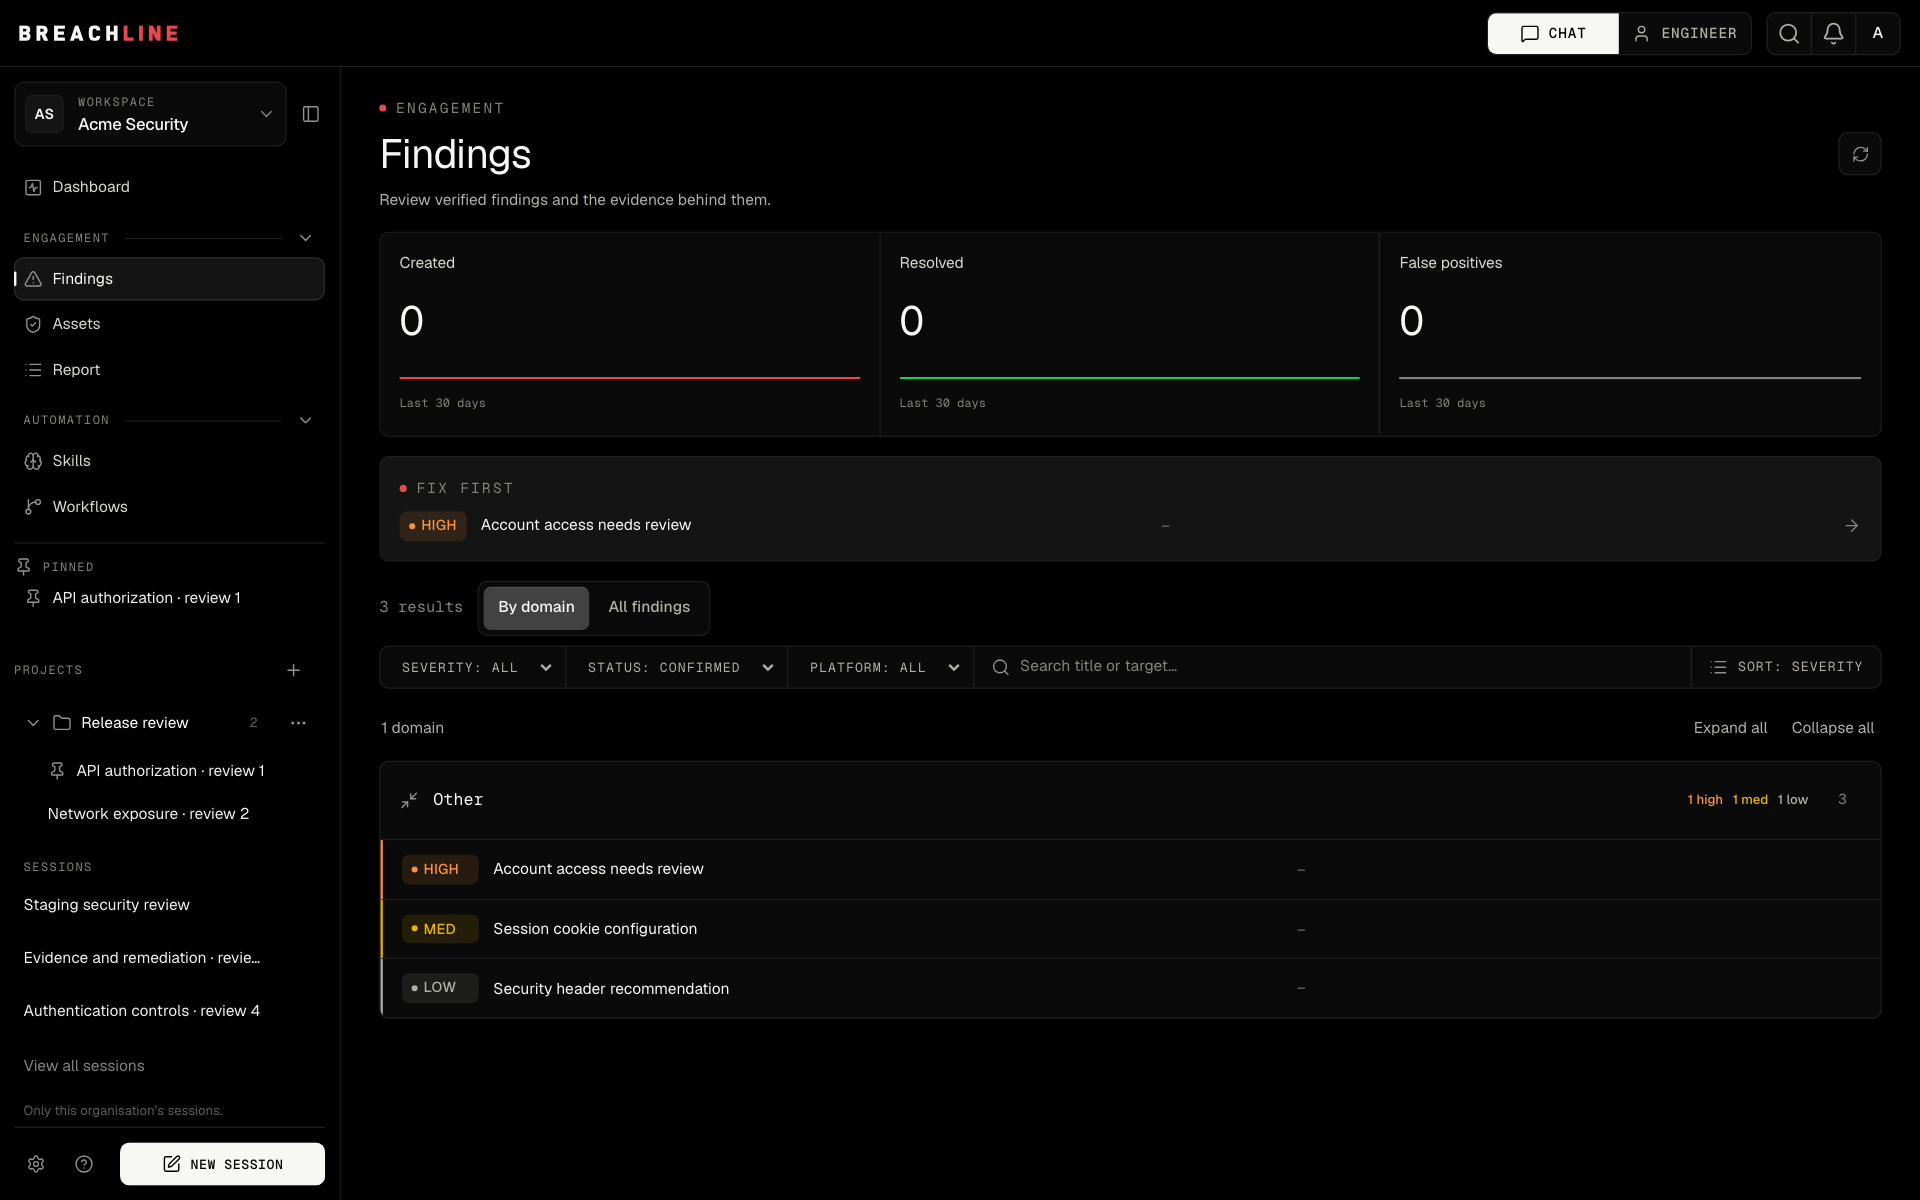Collapse the Release review project tree
Viewport: 1920px width, 1200px height.
[33, 723]
